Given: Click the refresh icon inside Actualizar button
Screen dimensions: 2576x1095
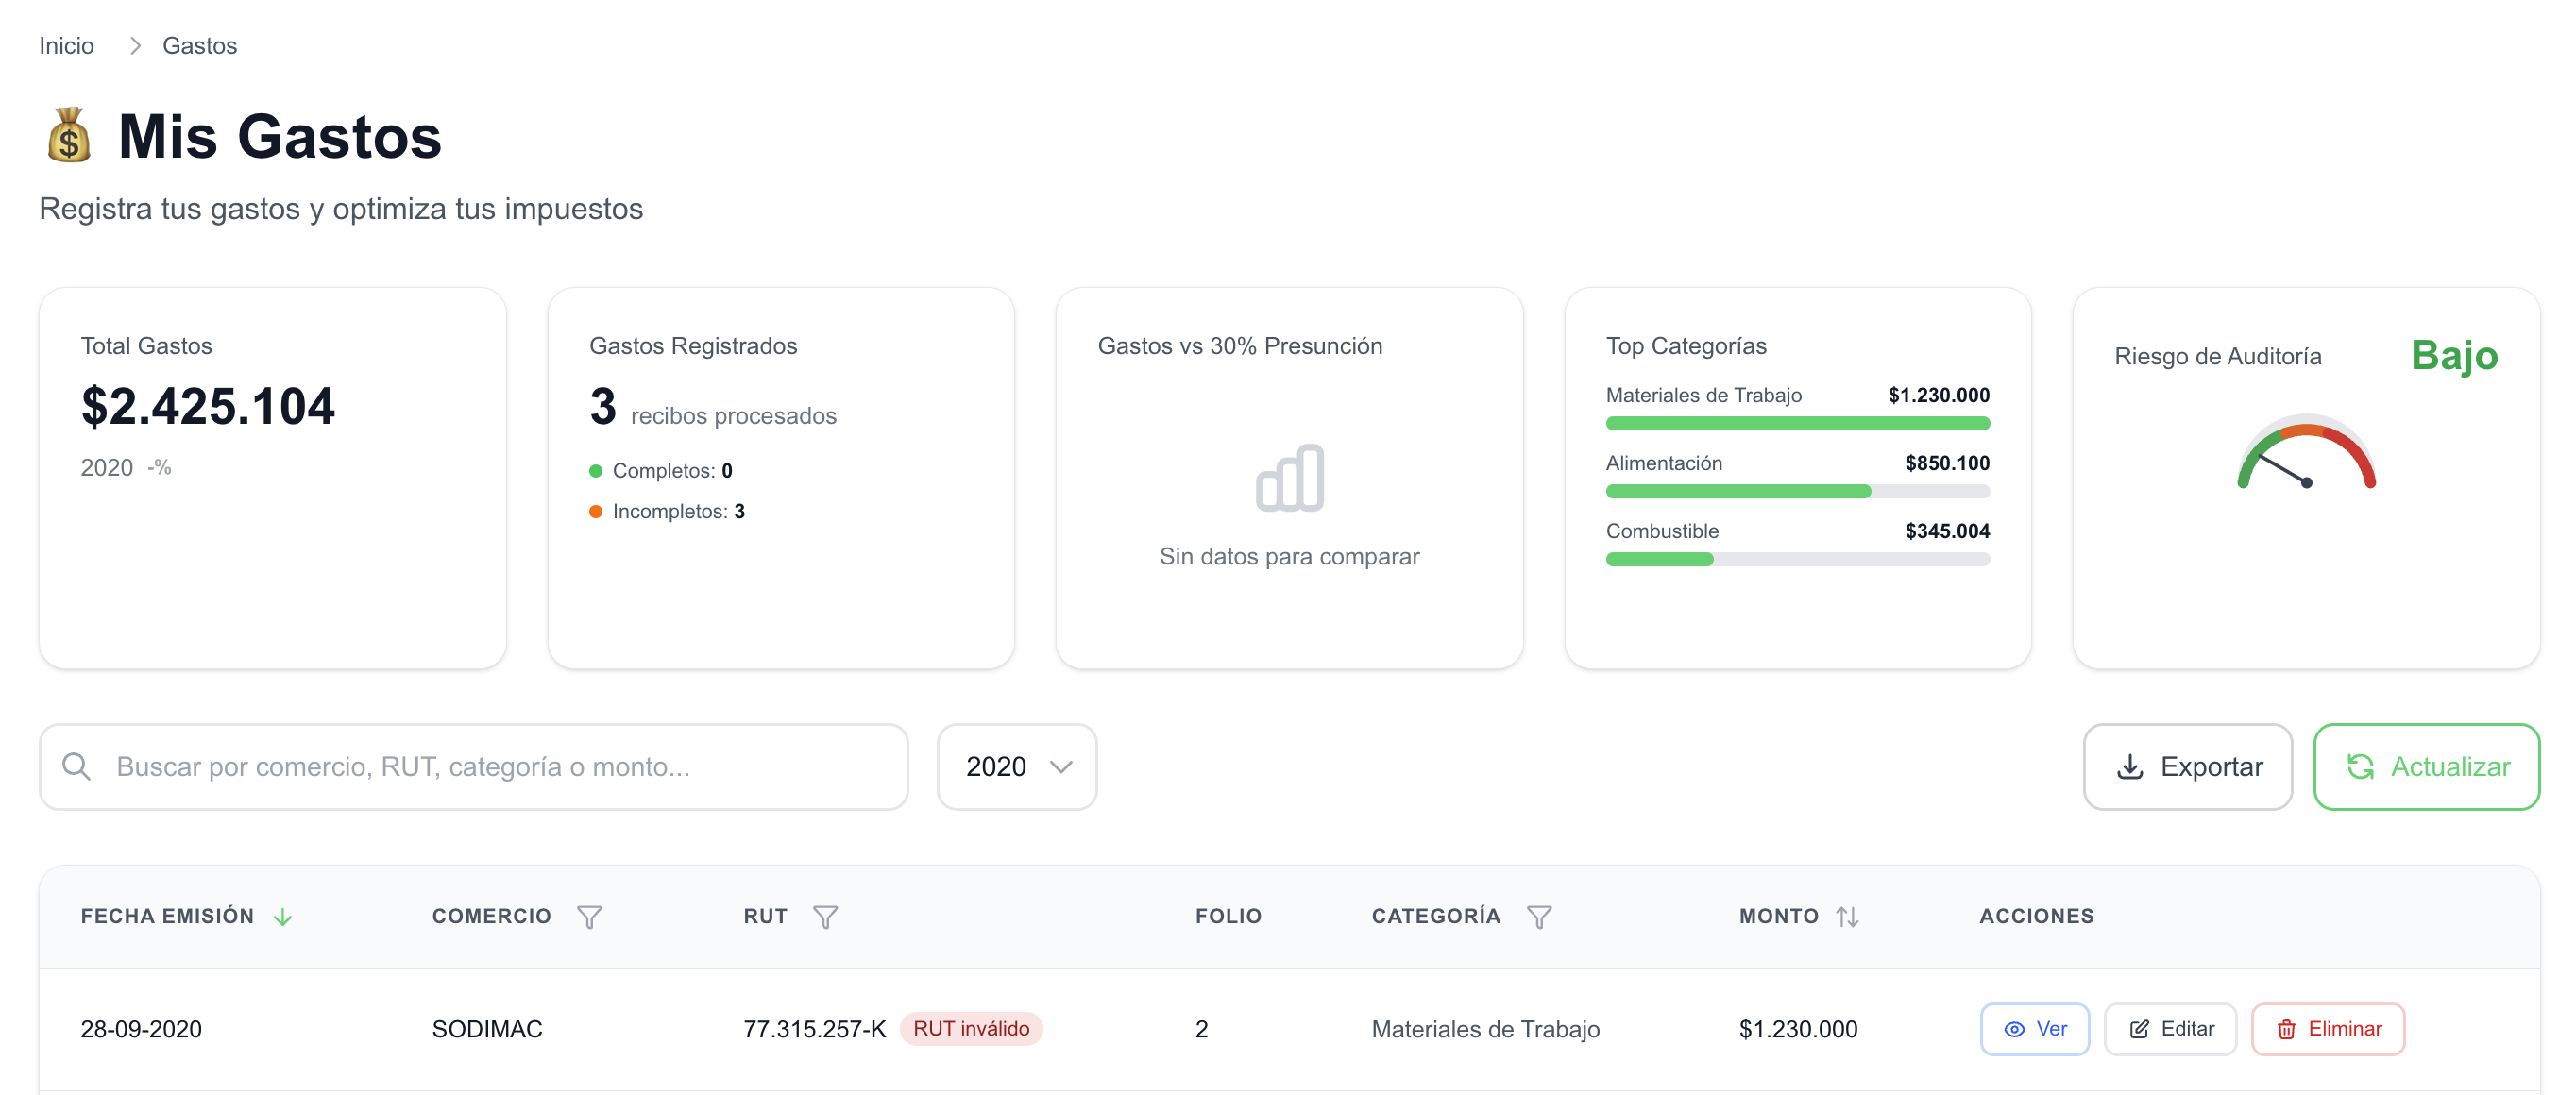Looking at the screenshot, I should [2361, 767].
